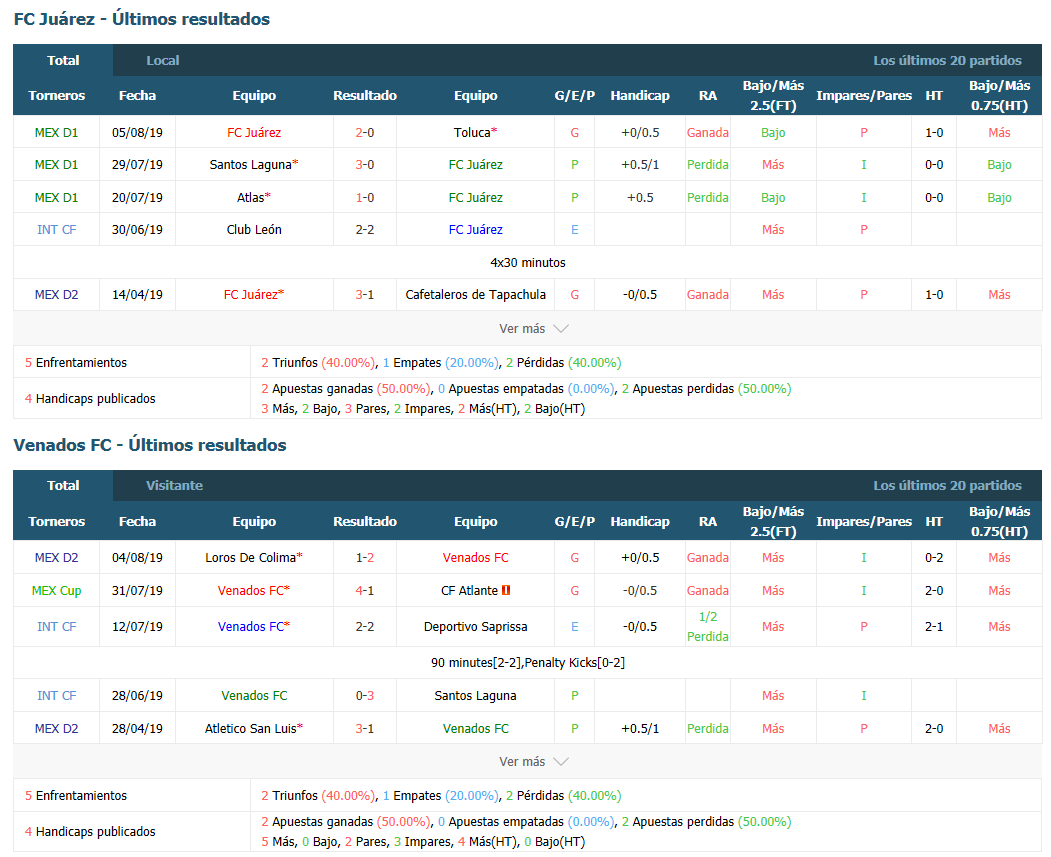
Task: Click Toluca team name
Action: (x=472, y=133)
